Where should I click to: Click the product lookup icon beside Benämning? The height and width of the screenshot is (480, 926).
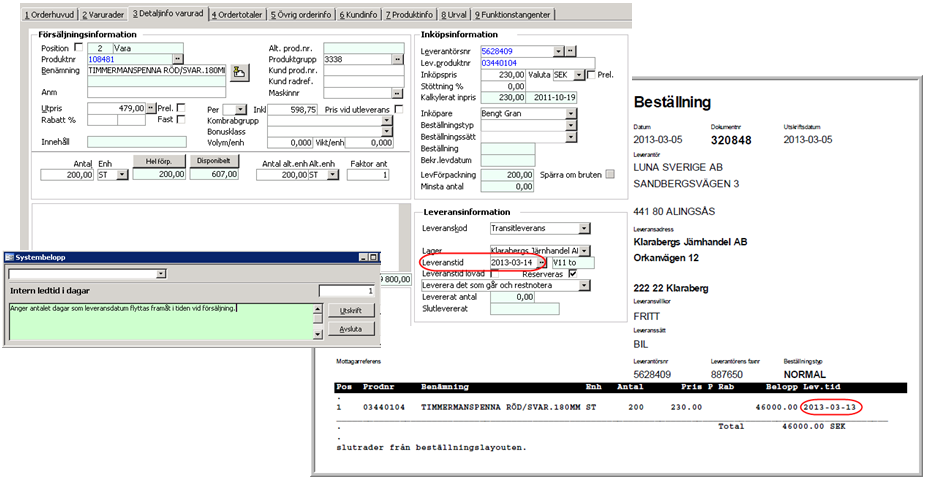point(239,73)
